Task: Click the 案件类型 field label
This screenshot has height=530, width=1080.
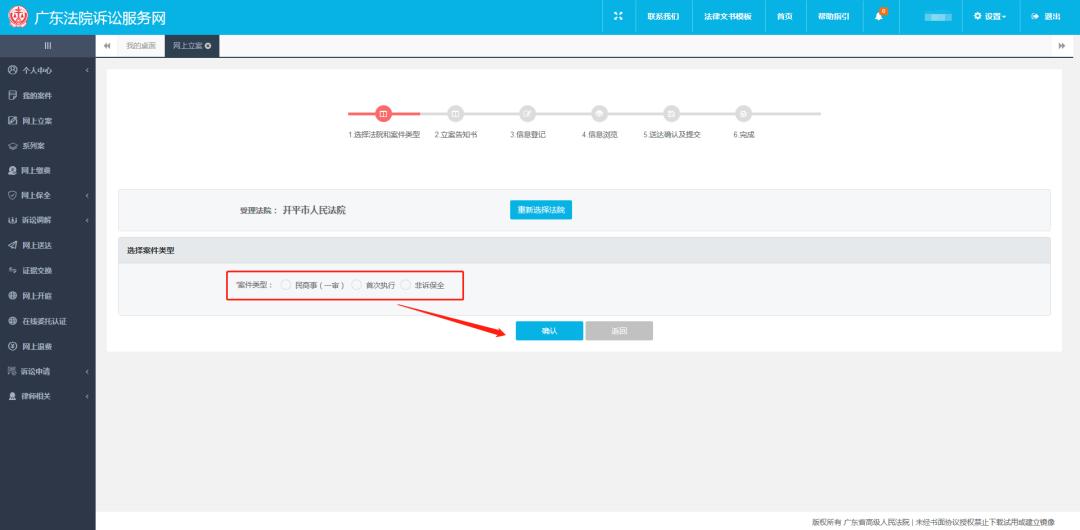Action: coord(254,285)
